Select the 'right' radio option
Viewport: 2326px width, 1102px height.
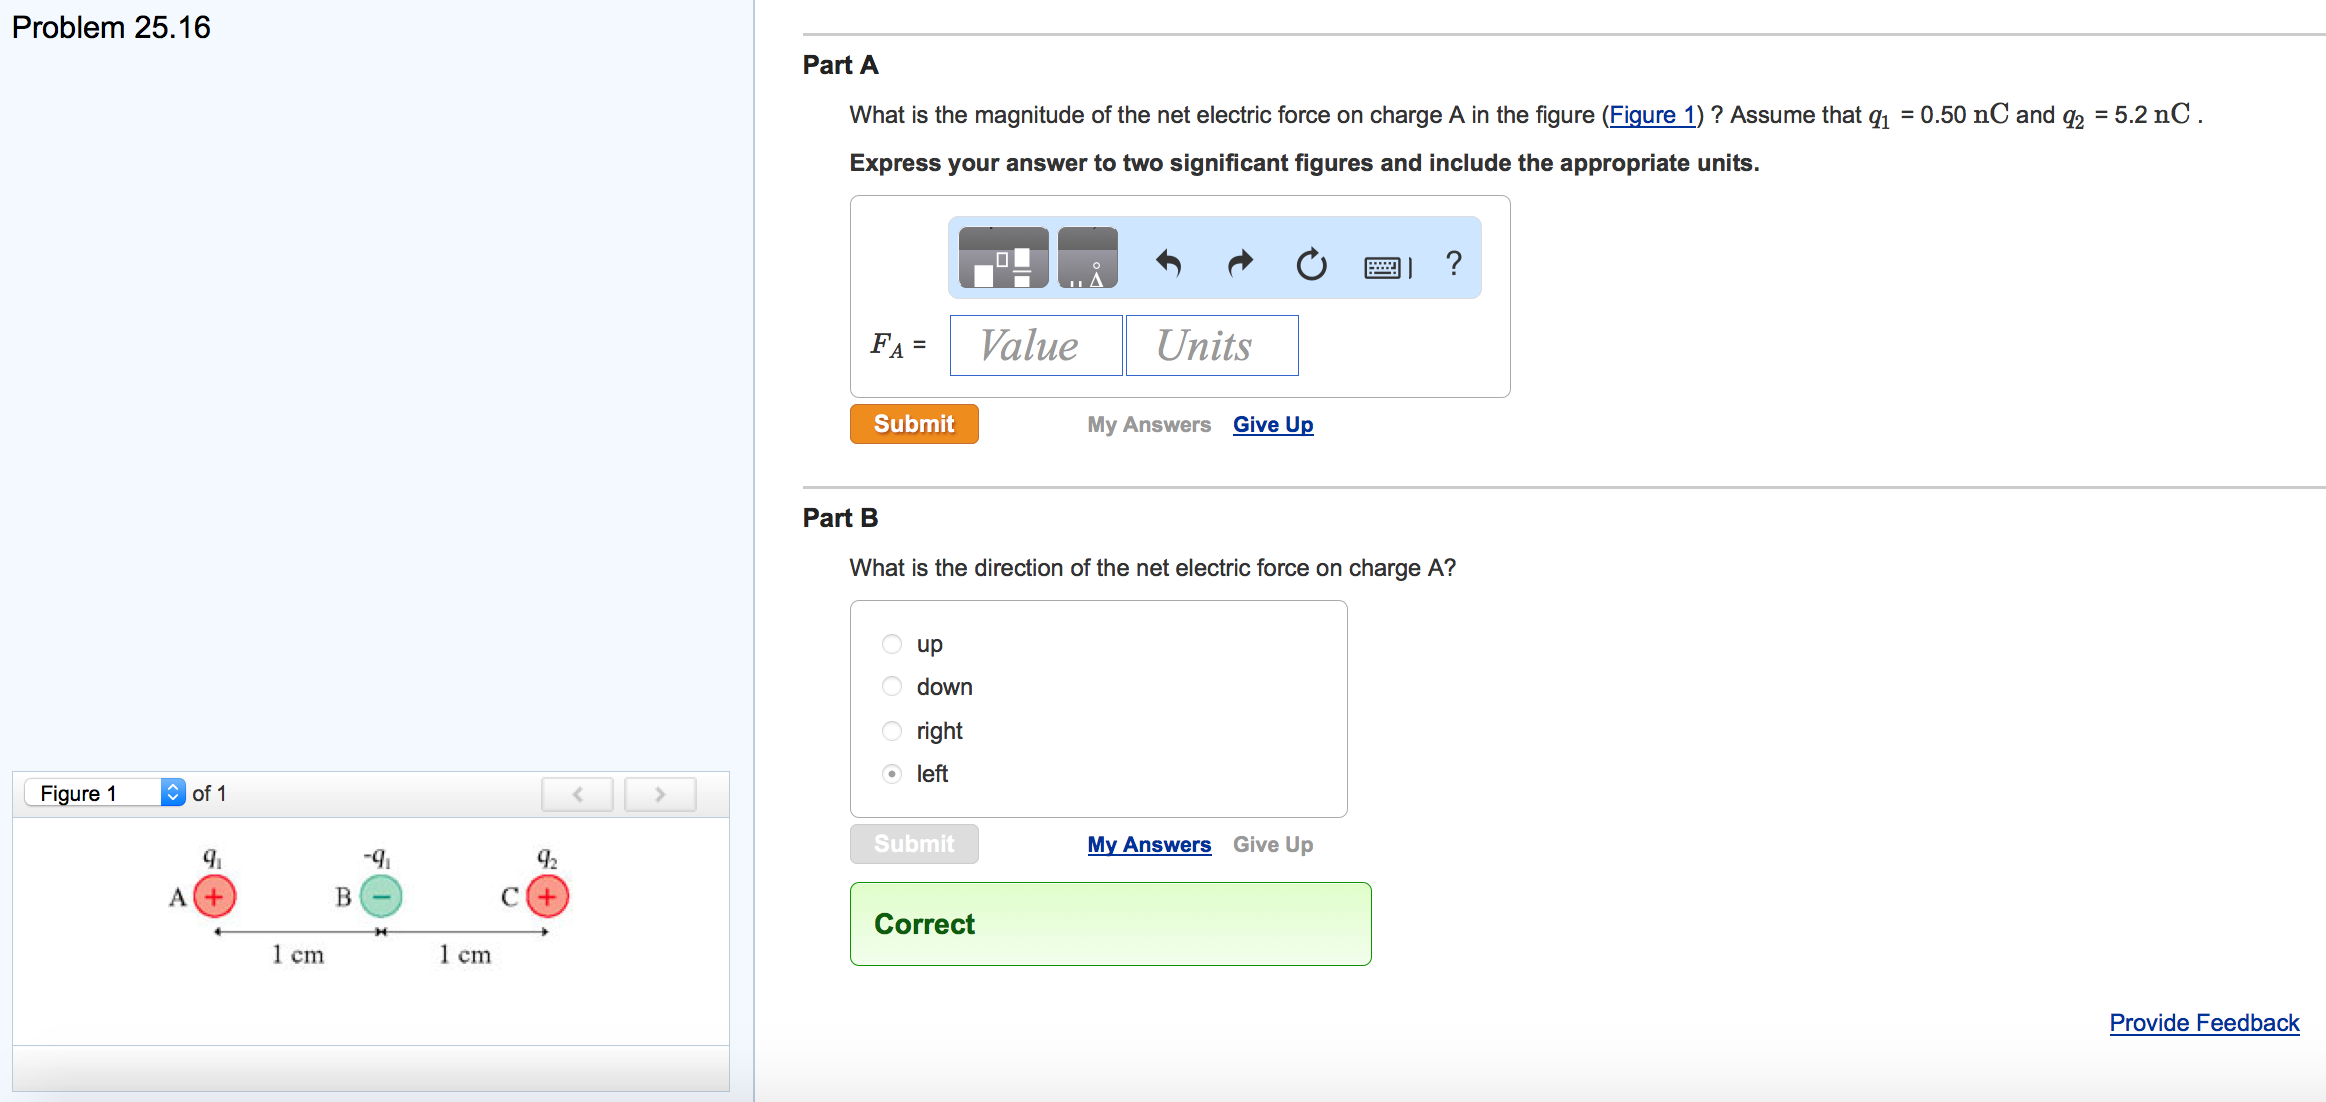click(892, 731)
